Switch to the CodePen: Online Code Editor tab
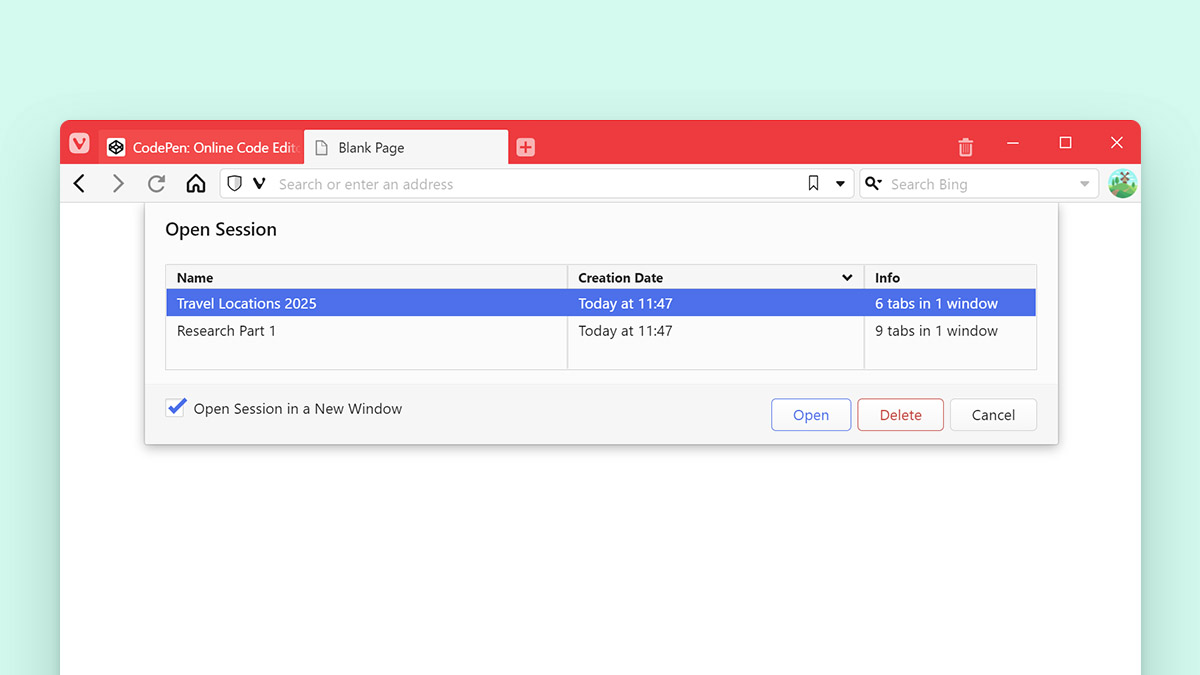Screen dimensions: 1200x675 pos(201,147)
